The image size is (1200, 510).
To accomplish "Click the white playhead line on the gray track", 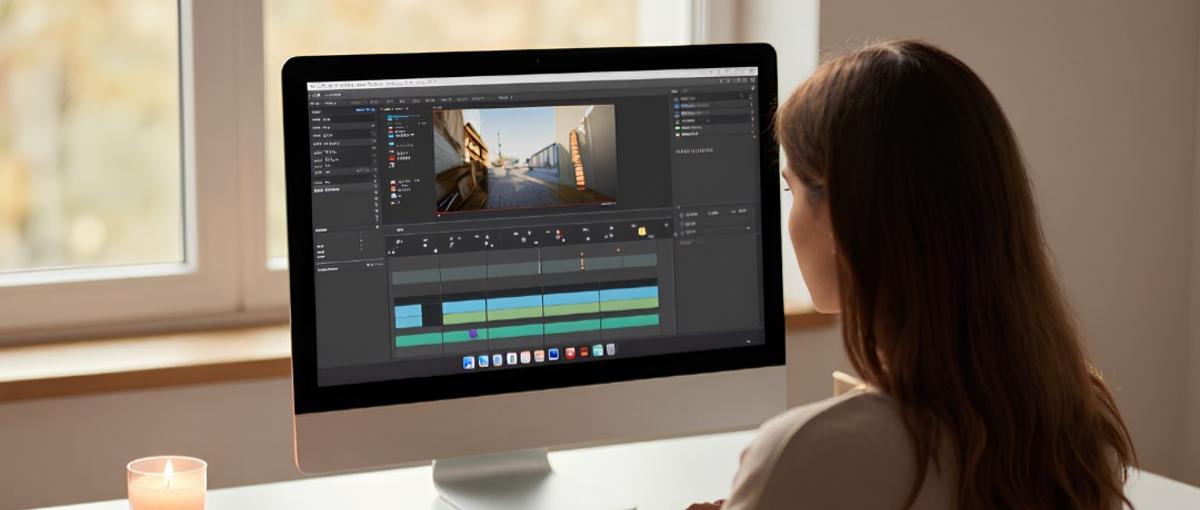I will point(539,261).
